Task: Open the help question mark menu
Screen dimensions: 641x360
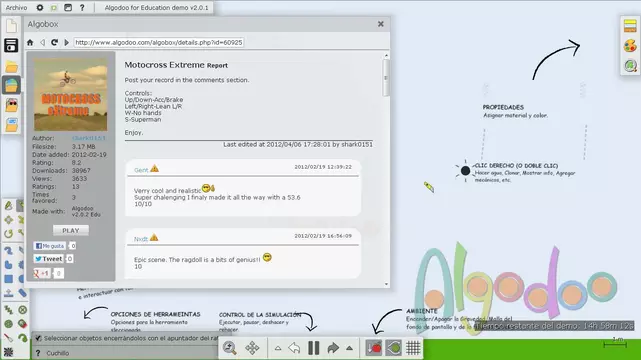Action: (x=82, y=7)
